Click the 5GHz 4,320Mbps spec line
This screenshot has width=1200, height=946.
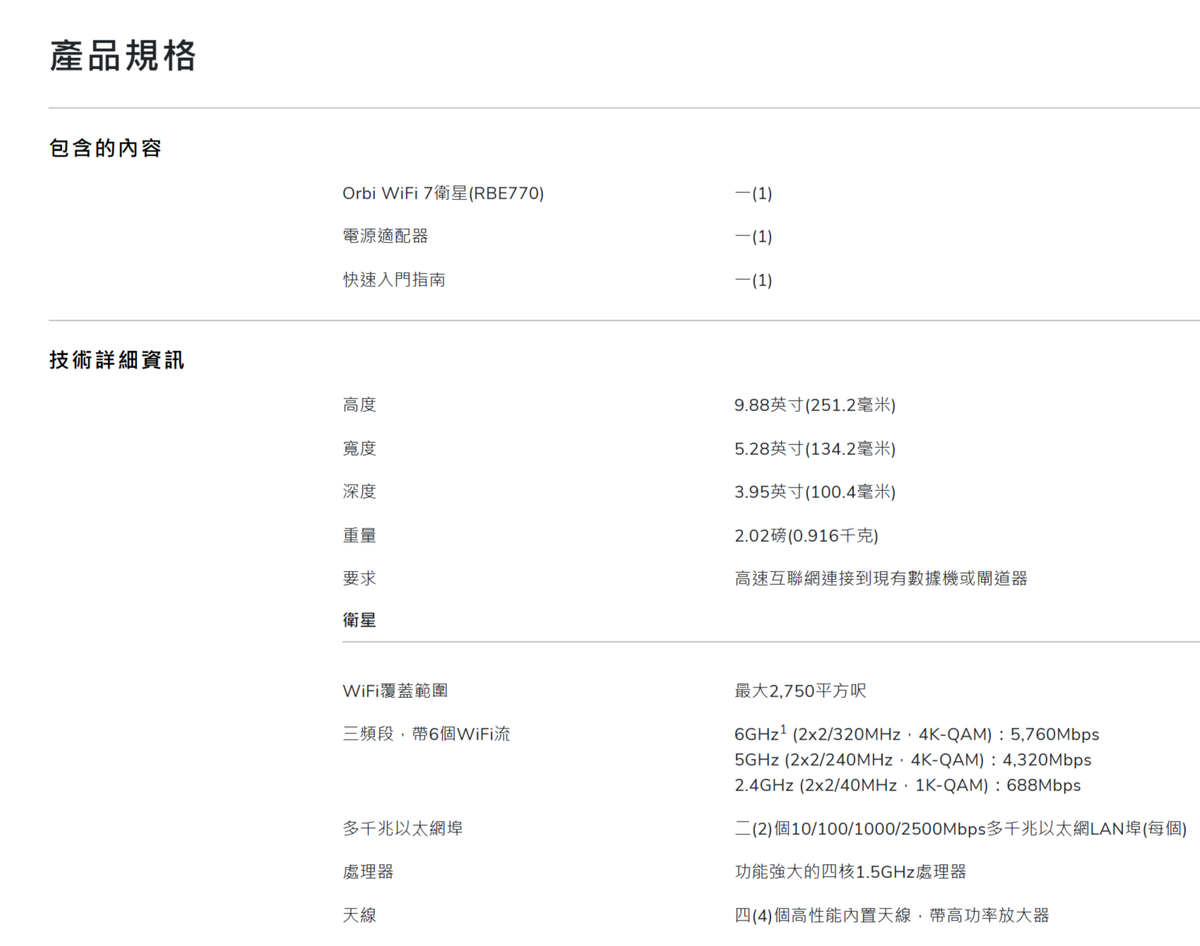point(913,760)
